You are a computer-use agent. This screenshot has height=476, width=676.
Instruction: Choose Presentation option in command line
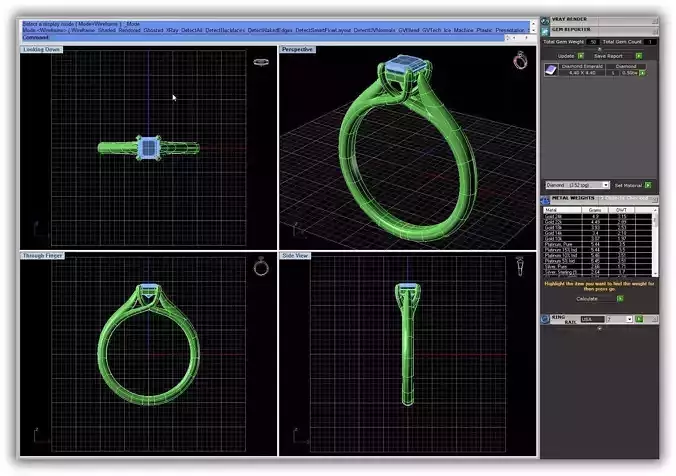pyautogui.click(x=510, y=31)
